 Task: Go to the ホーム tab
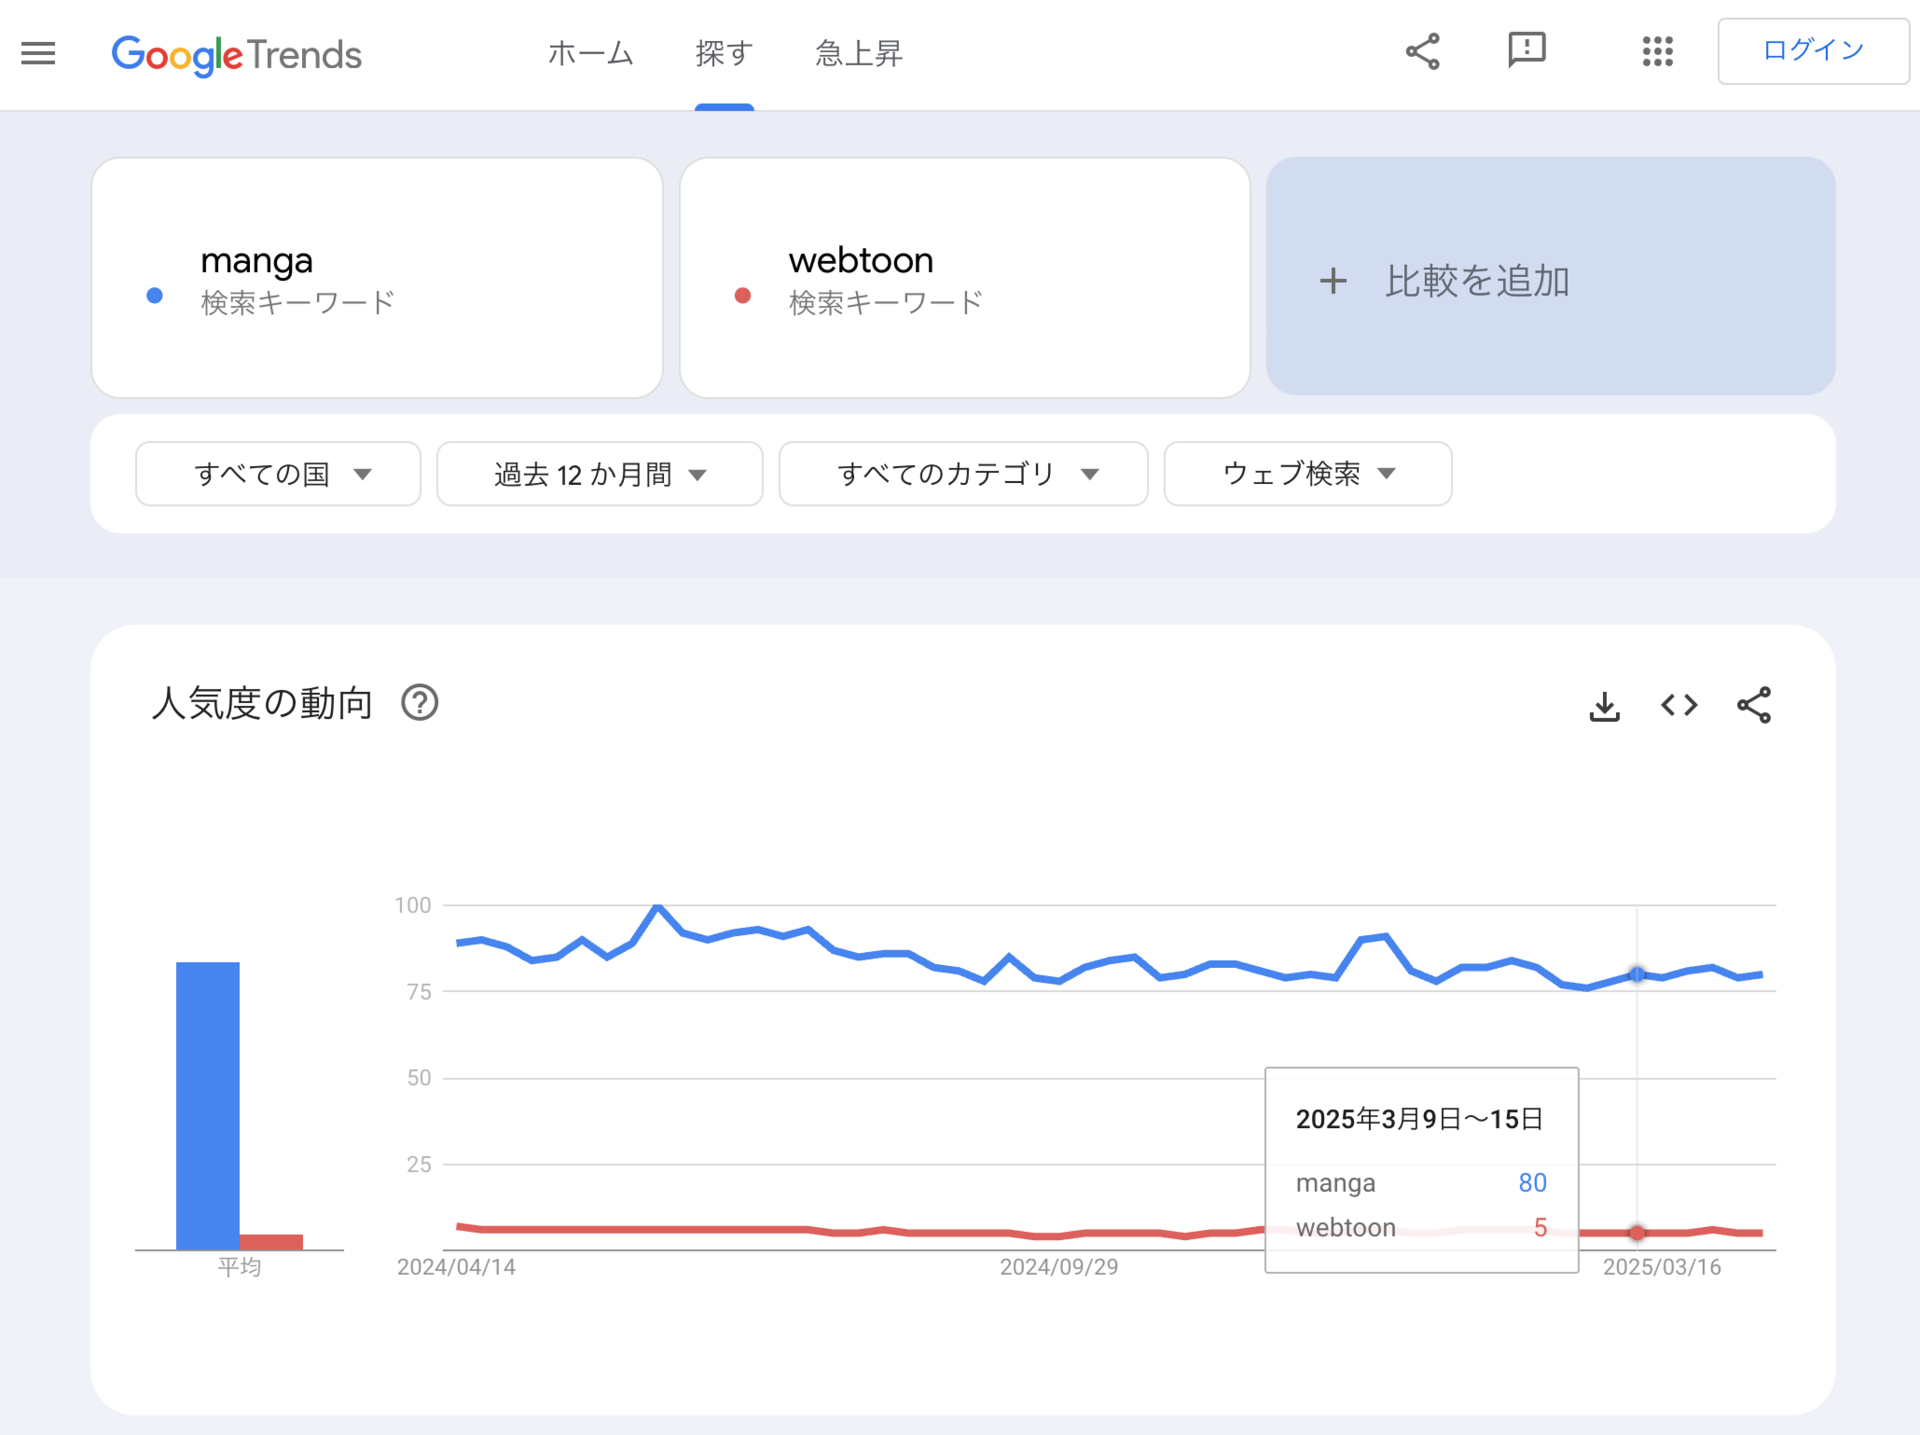click(590, 53)
